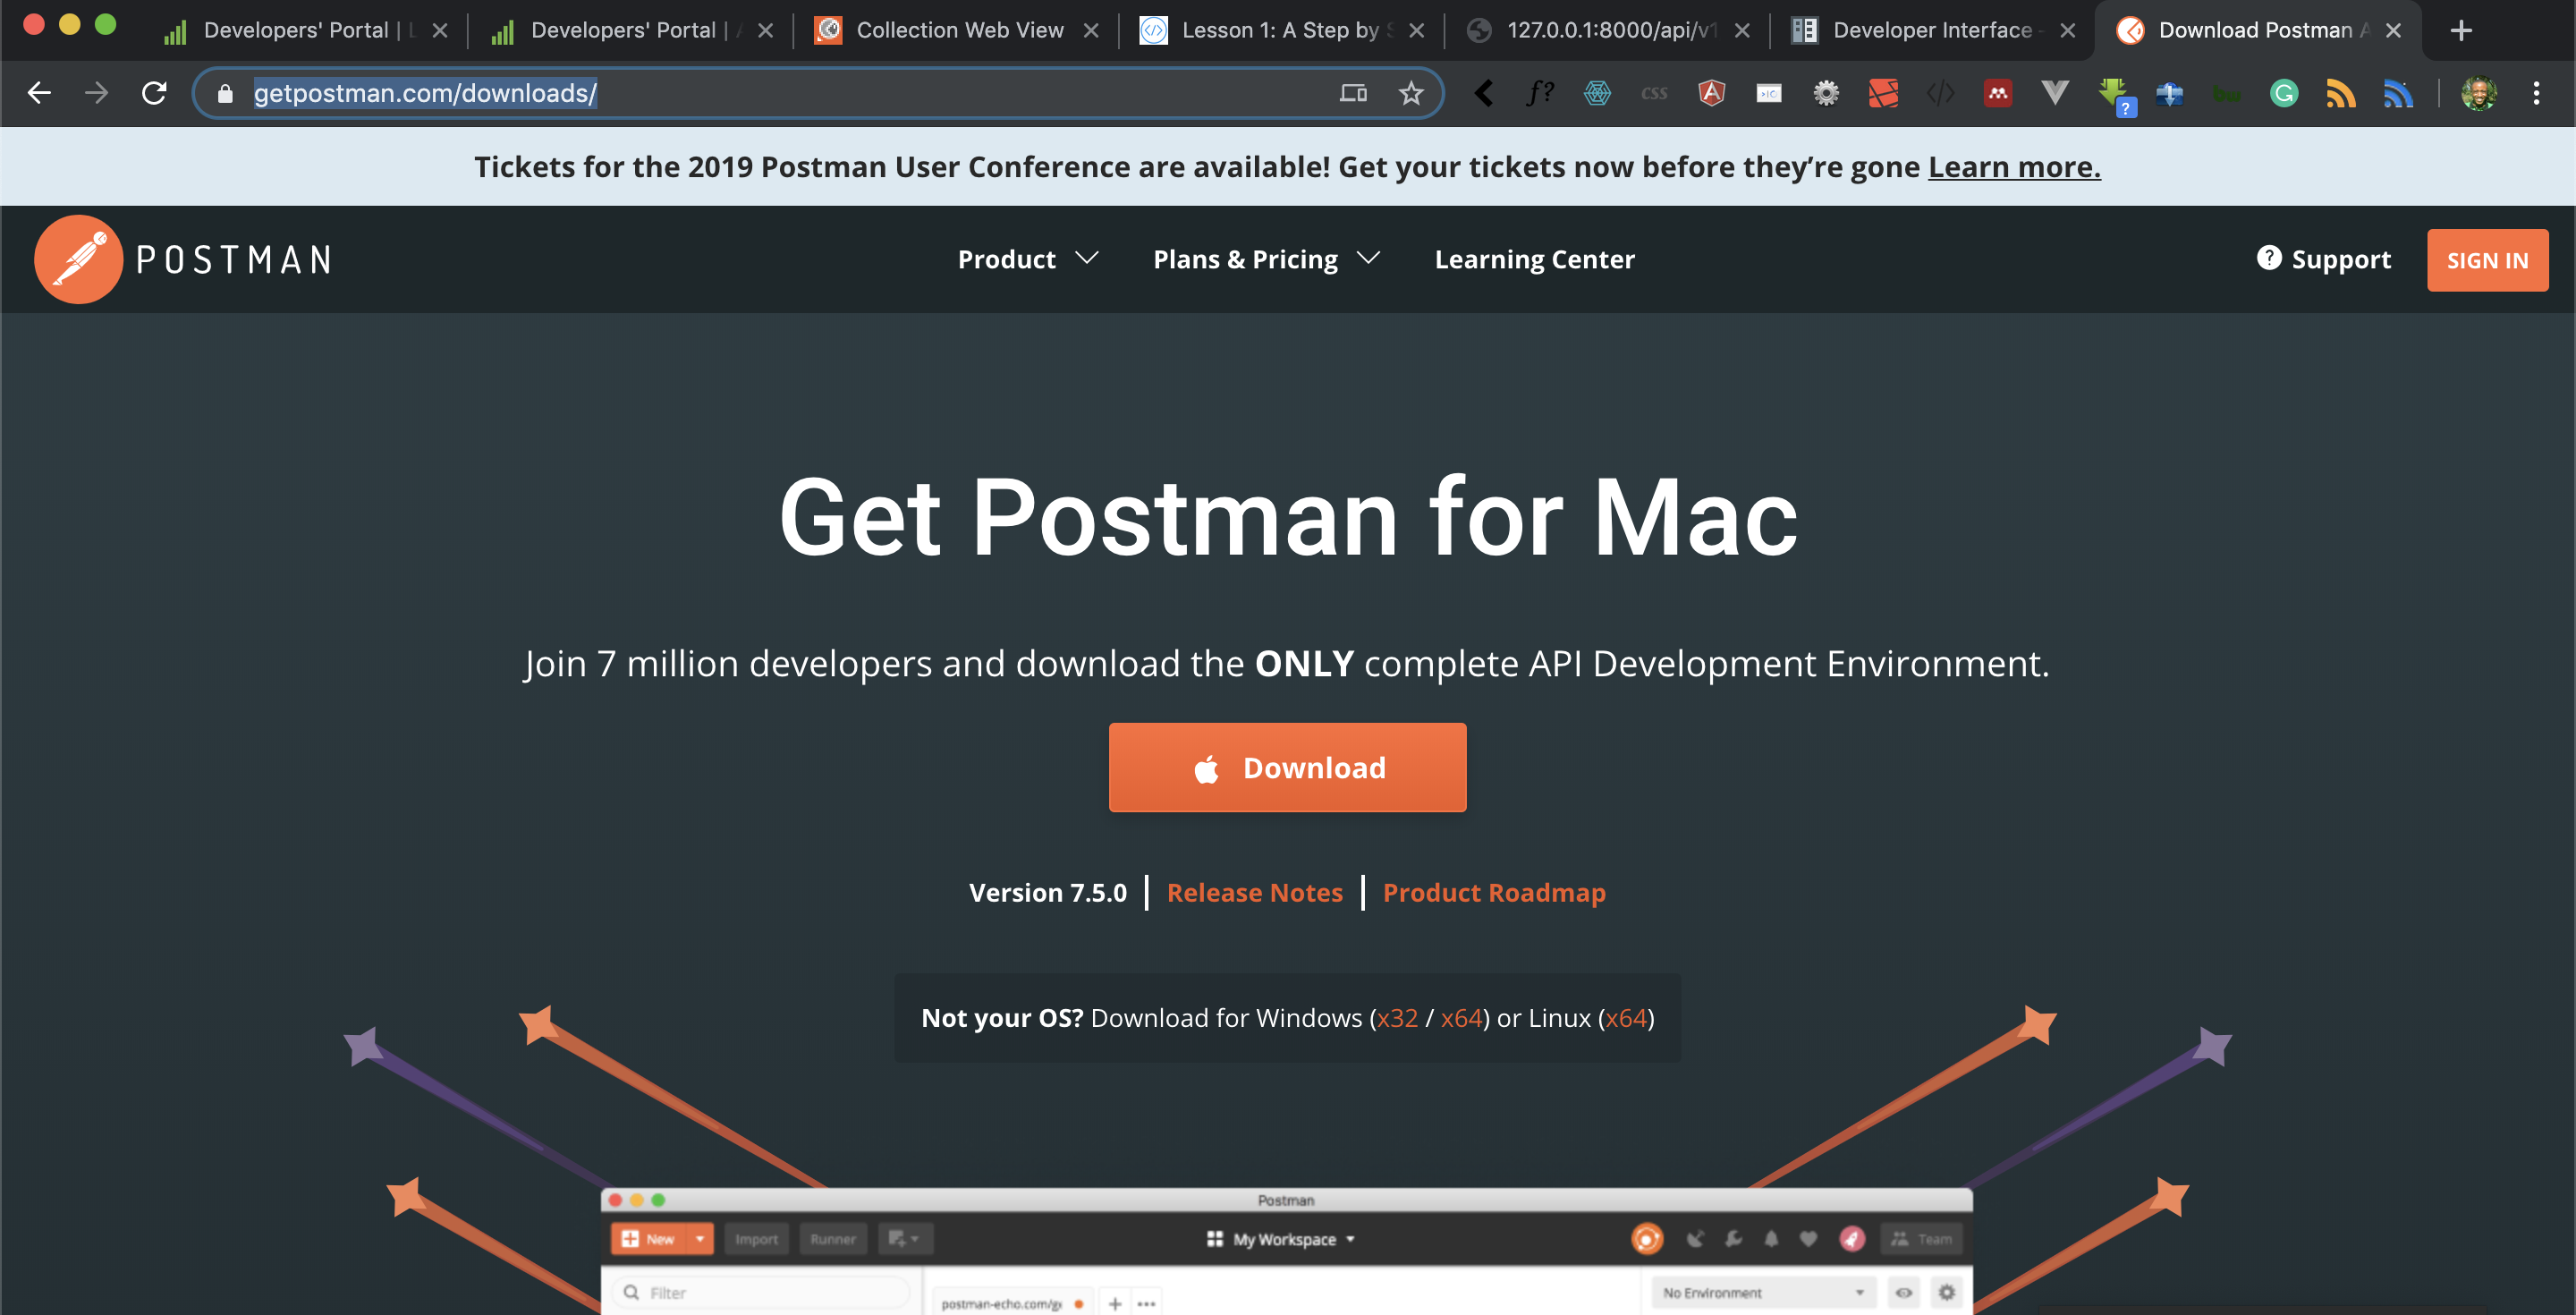Close the Collection Web View tab
This screenshot has height=1315, width=2576.
tap(1091, 30)
